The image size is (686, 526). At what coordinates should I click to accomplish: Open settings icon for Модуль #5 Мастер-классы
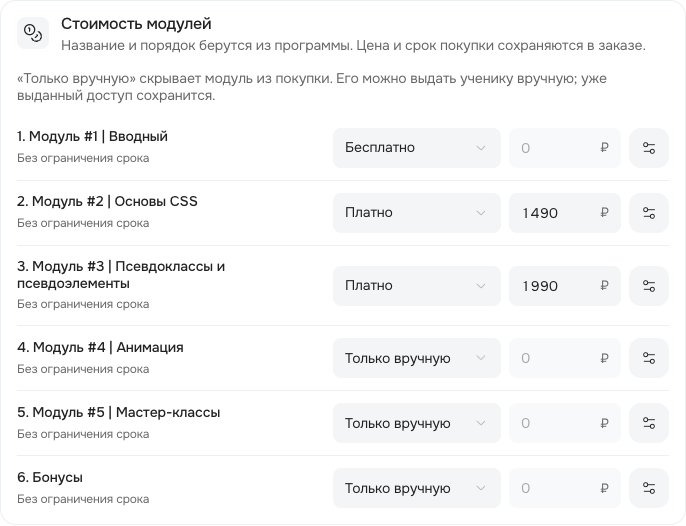point(649,423)
